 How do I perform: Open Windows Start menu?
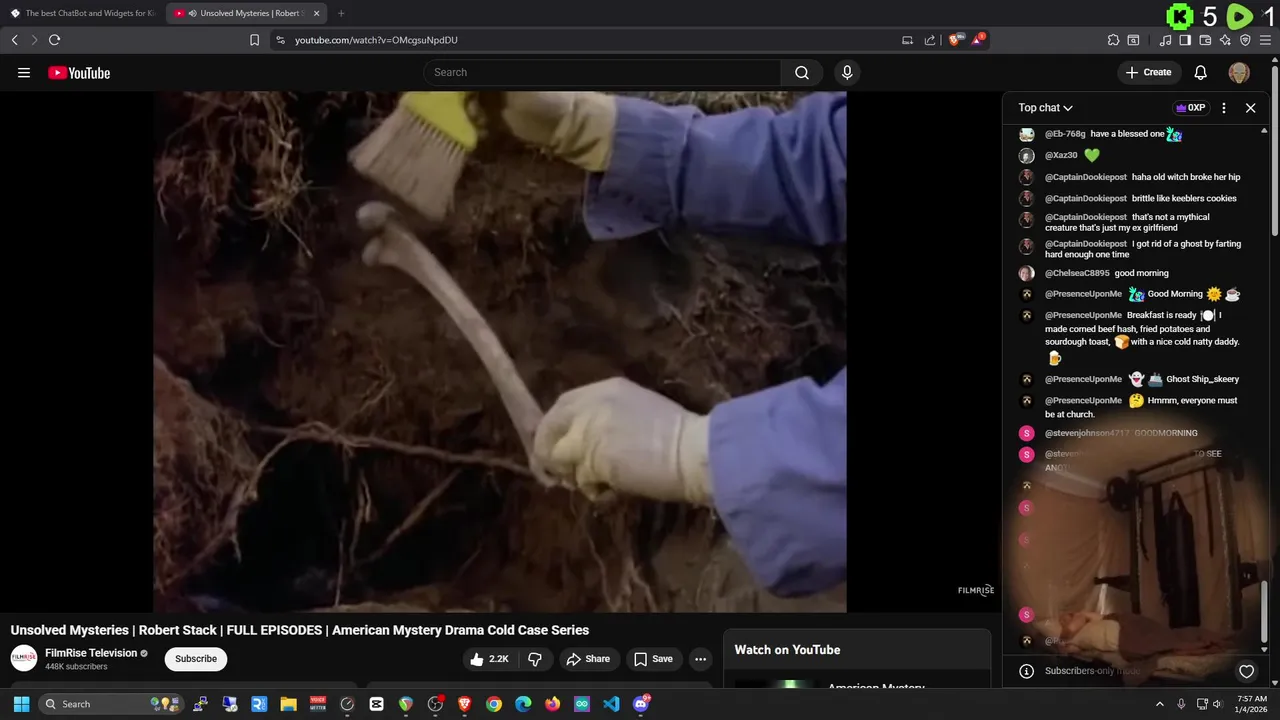coord(21,704)
